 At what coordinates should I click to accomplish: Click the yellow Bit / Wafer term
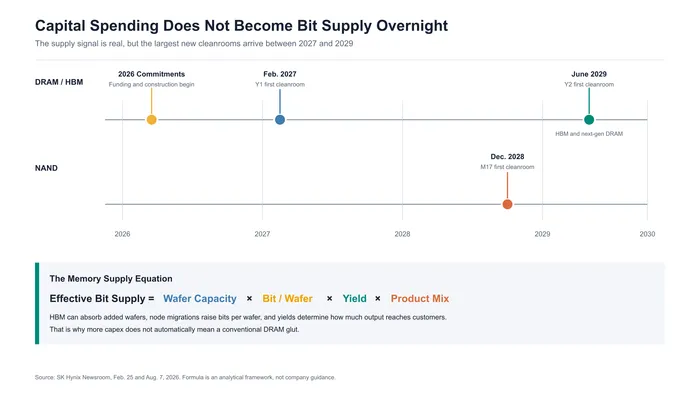click(288, 299)
